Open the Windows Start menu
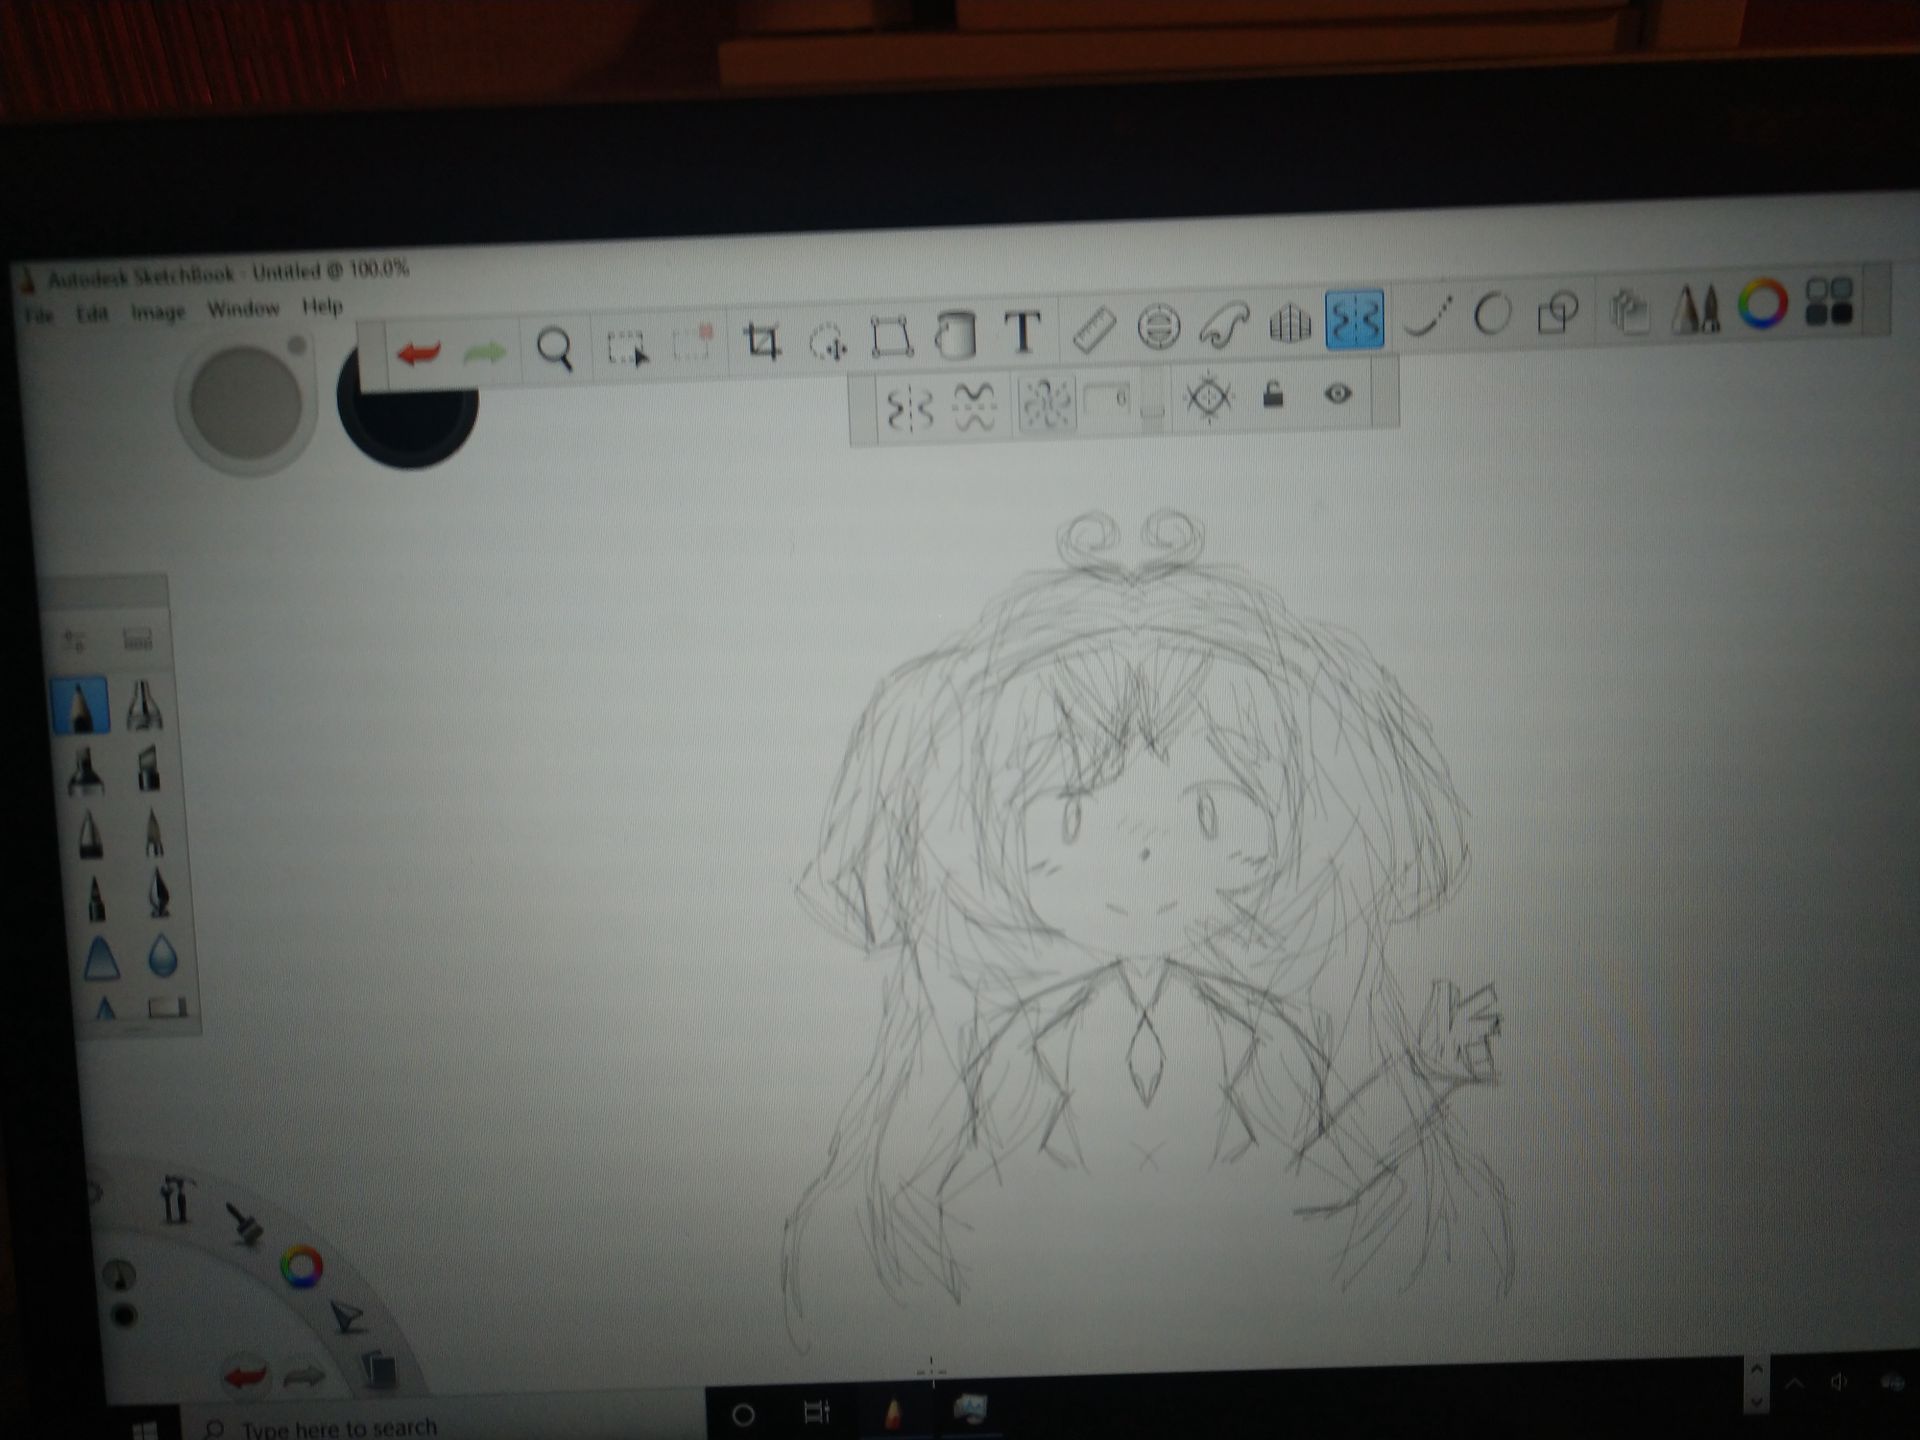This screenshot has width=1920, height=1440. pyautogui.click(x=146, y=1429)
